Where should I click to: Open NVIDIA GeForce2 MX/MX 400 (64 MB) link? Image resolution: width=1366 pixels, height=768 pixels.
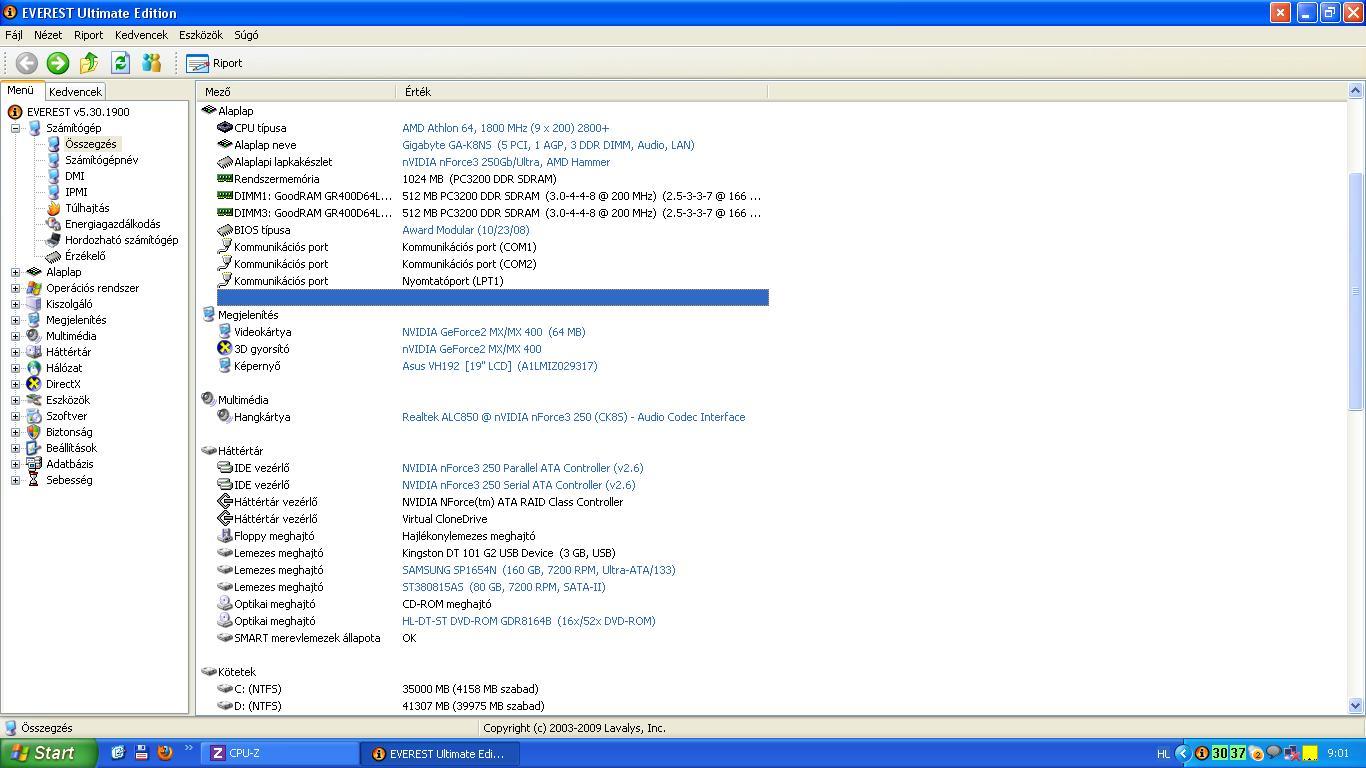493,332
